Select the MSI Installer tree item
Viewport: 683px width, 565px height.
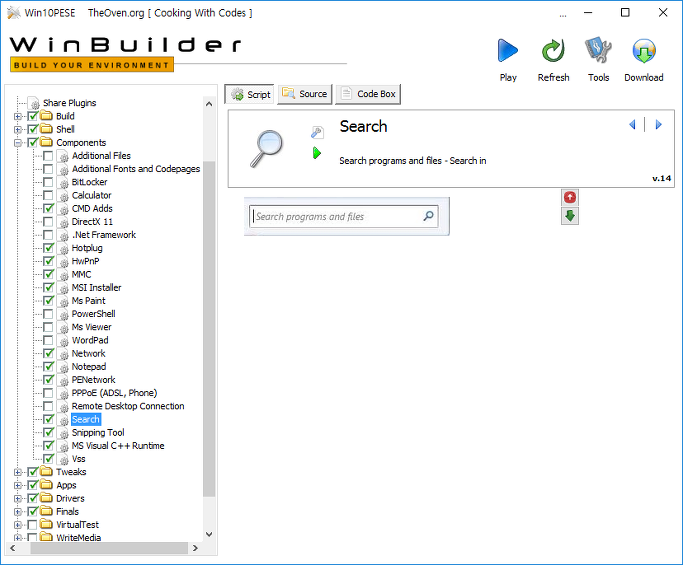96,288
